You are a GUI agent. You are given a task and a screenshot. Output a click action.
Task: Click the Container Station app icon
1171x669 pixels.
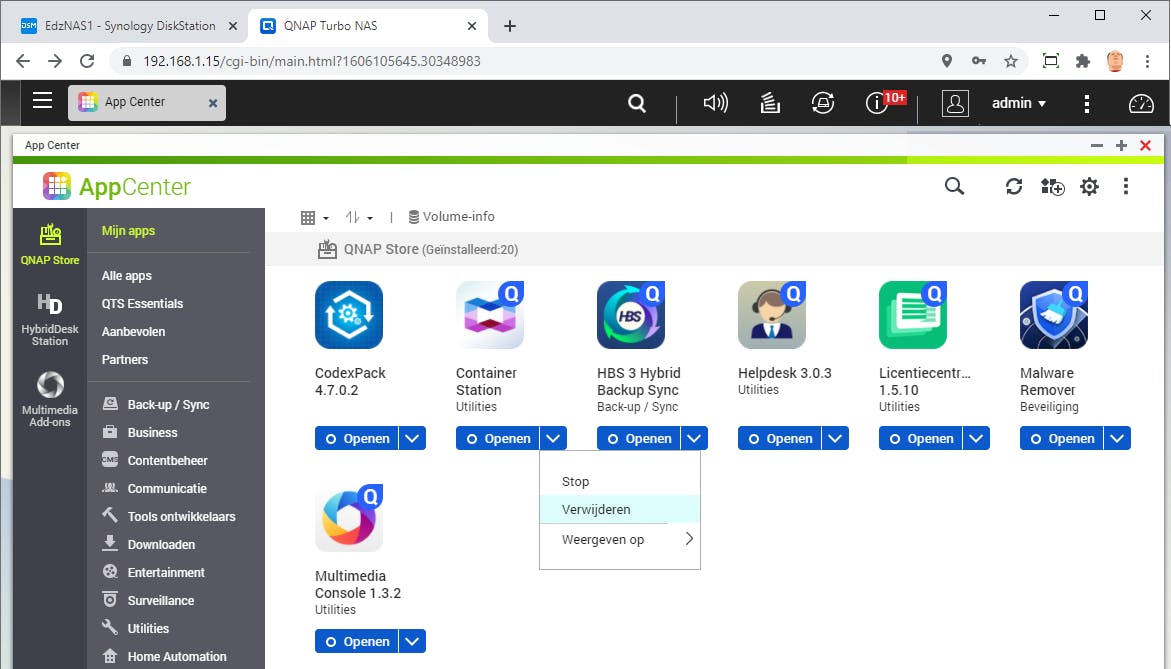tap(490, 314)
